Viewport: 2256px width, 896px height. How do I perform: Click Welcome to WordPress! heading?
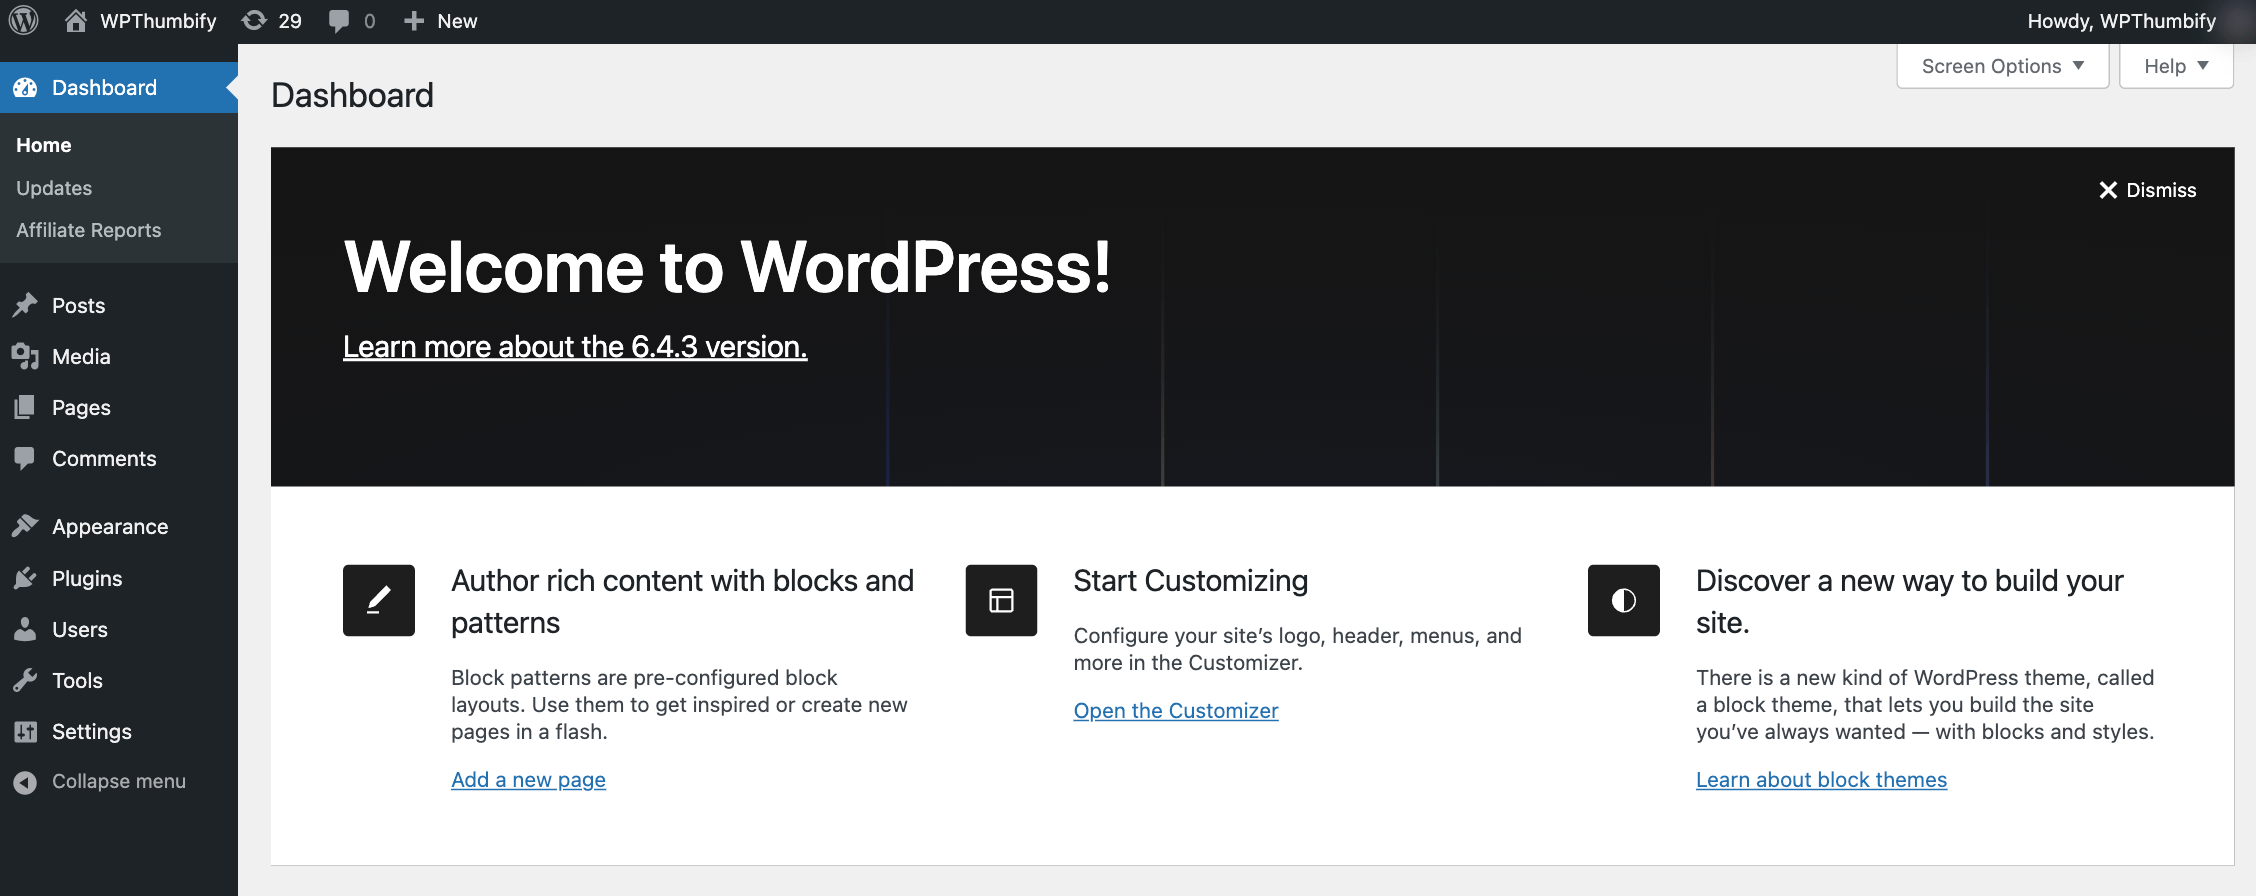coord(727,267)
